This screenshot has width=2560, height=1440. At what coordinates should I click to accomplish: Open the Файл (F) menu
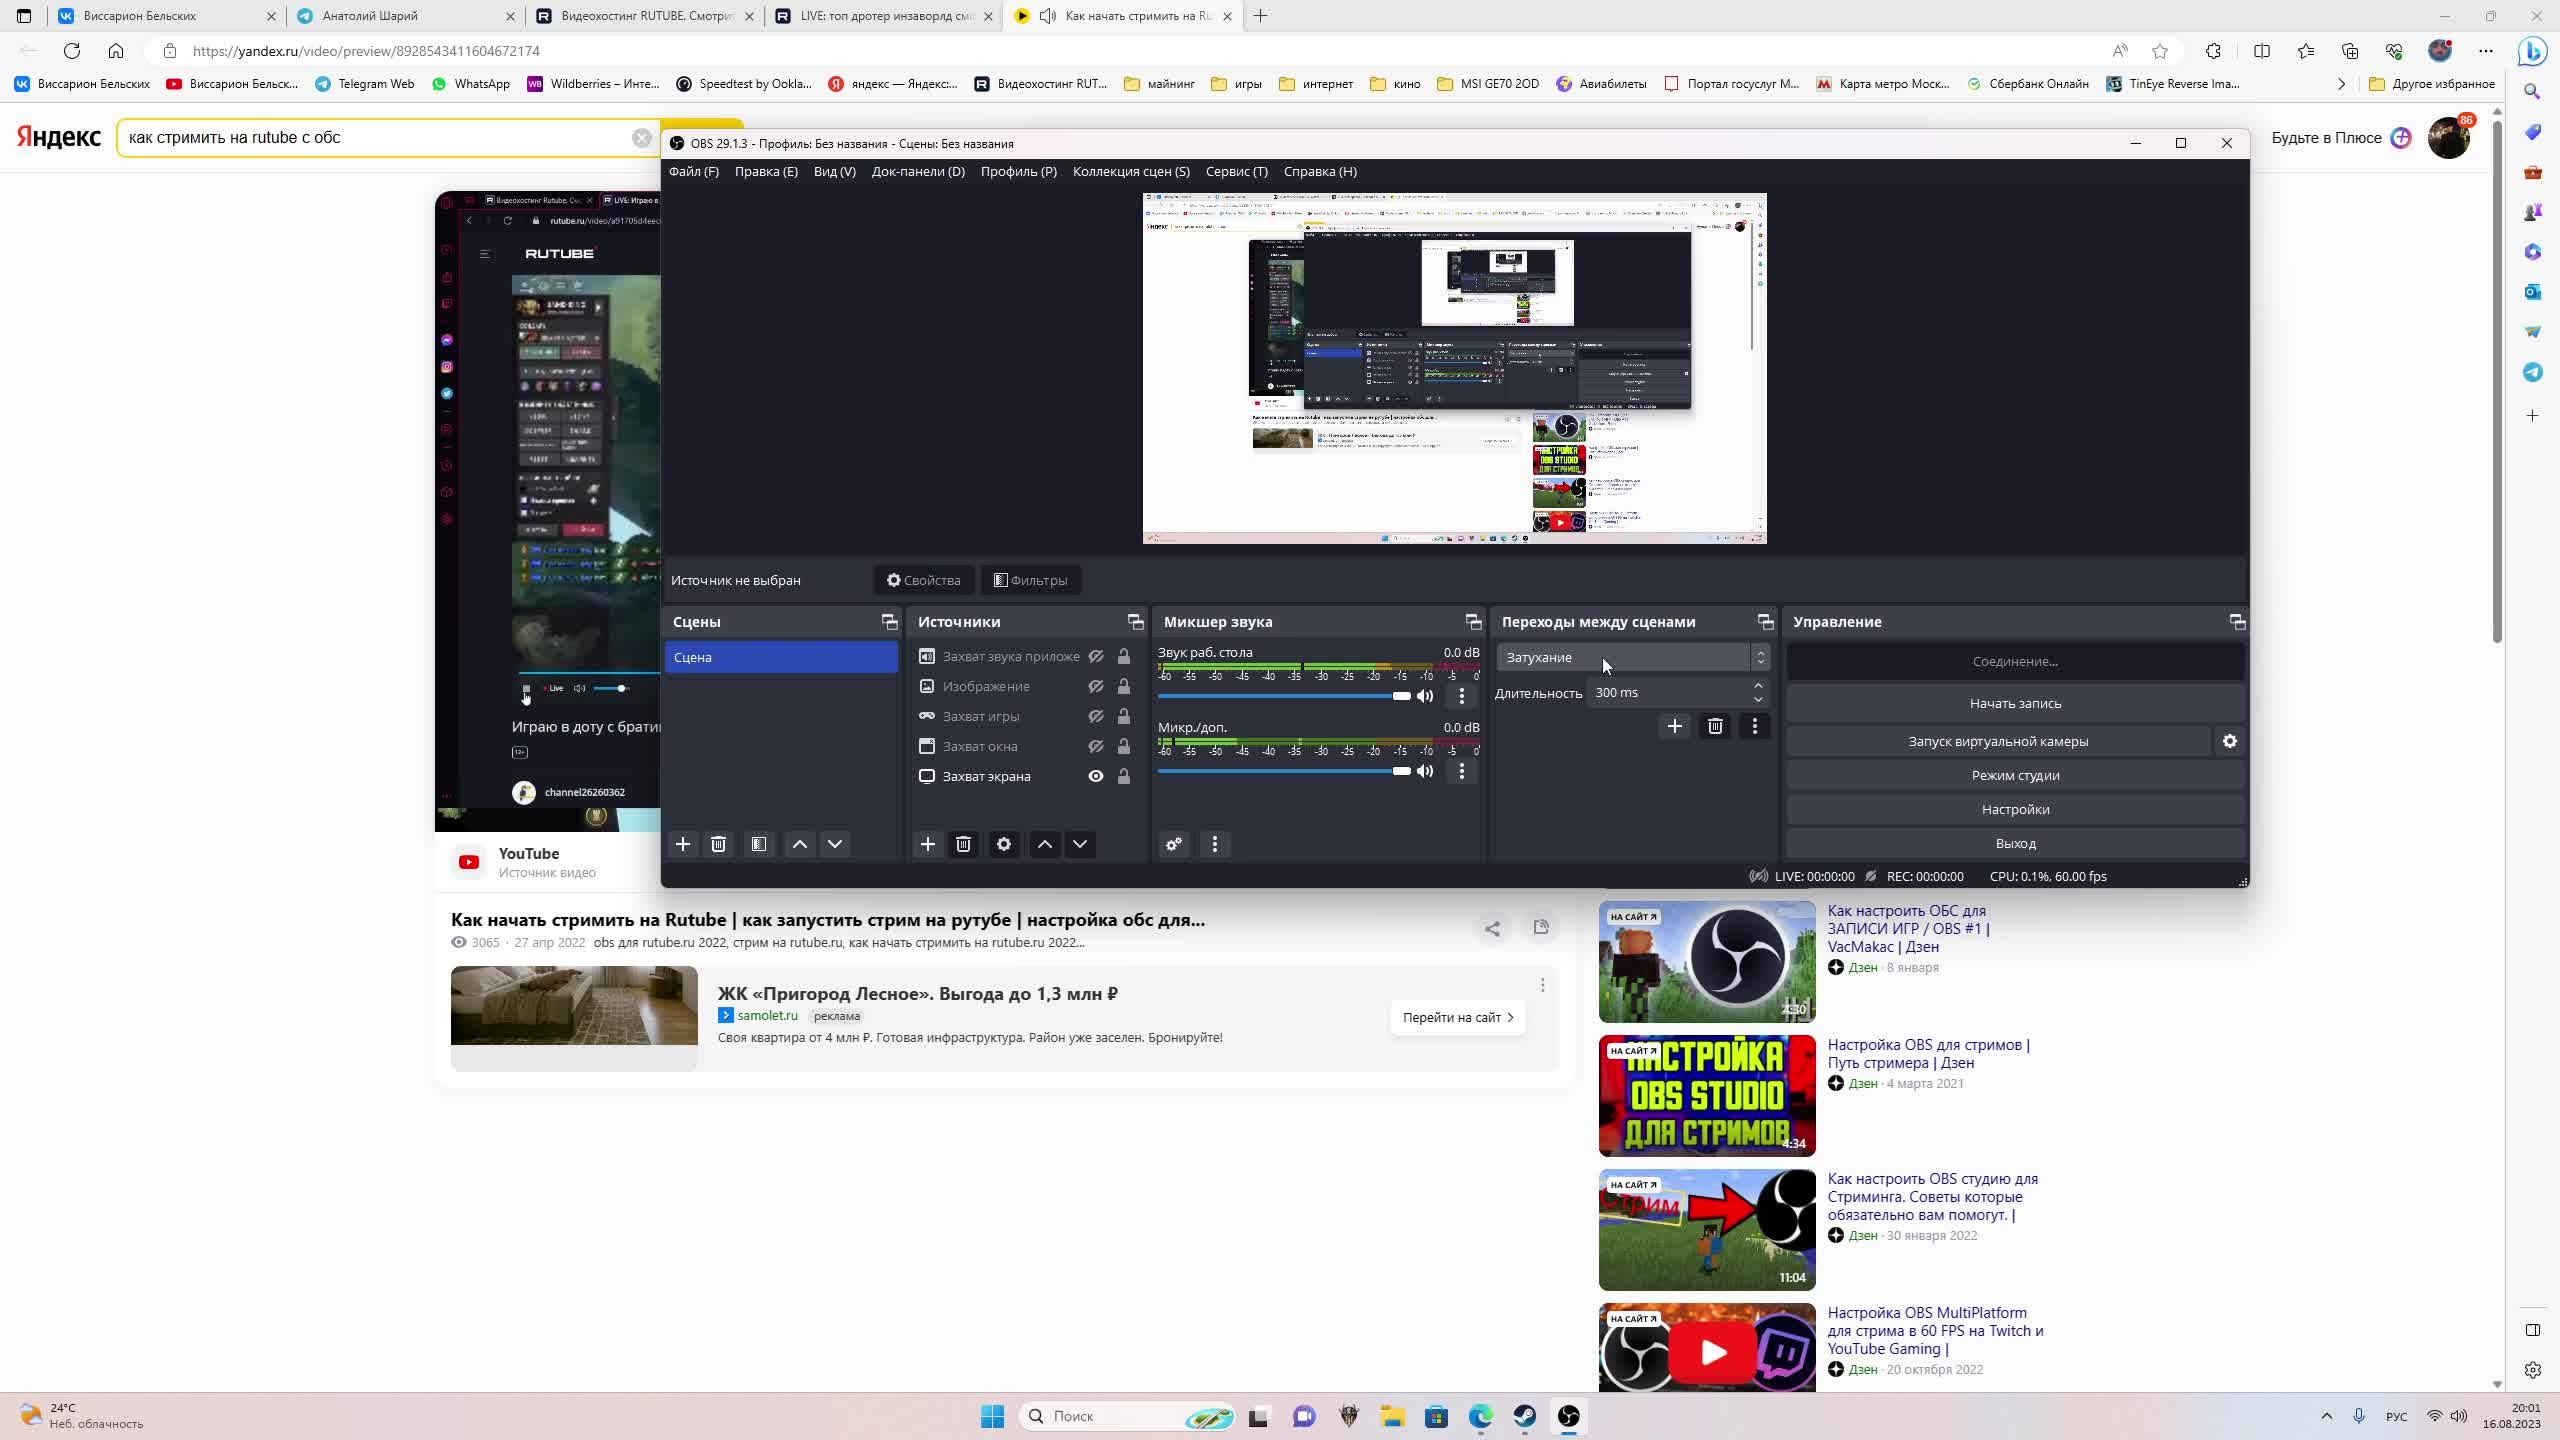pyautogui.click(x=693, y=171)
